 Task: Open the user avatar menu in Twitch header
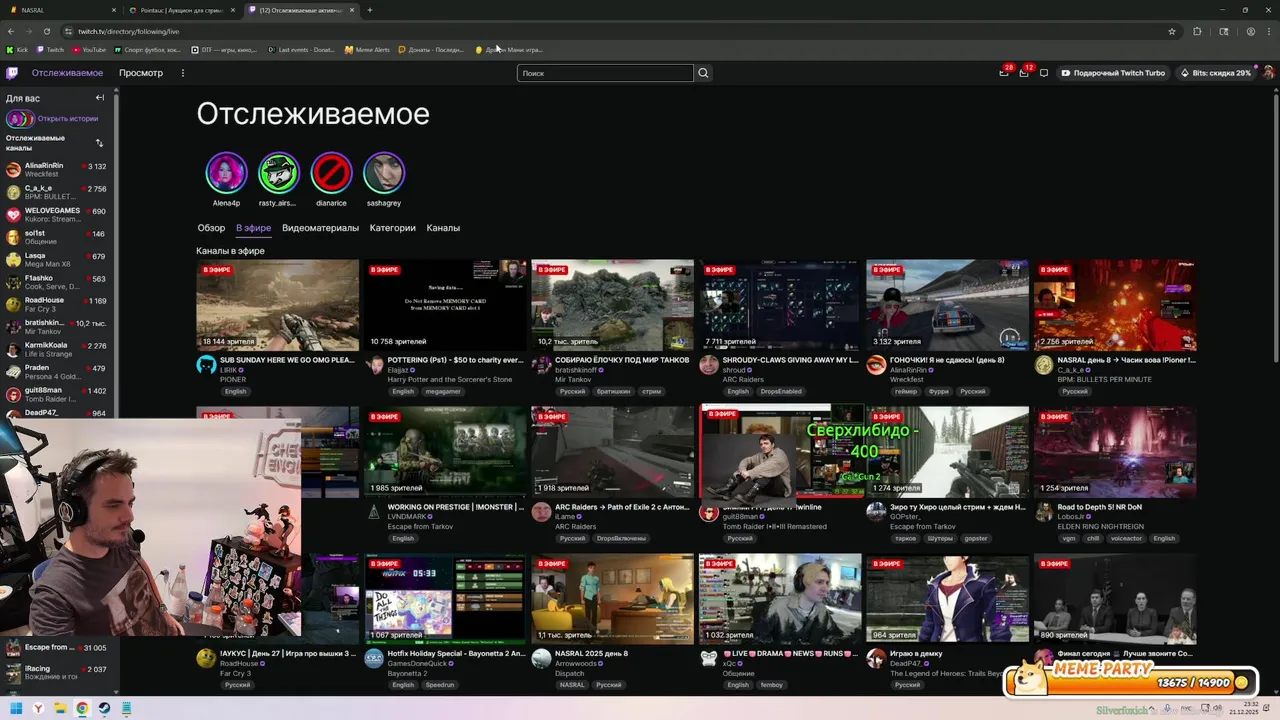1268,73
